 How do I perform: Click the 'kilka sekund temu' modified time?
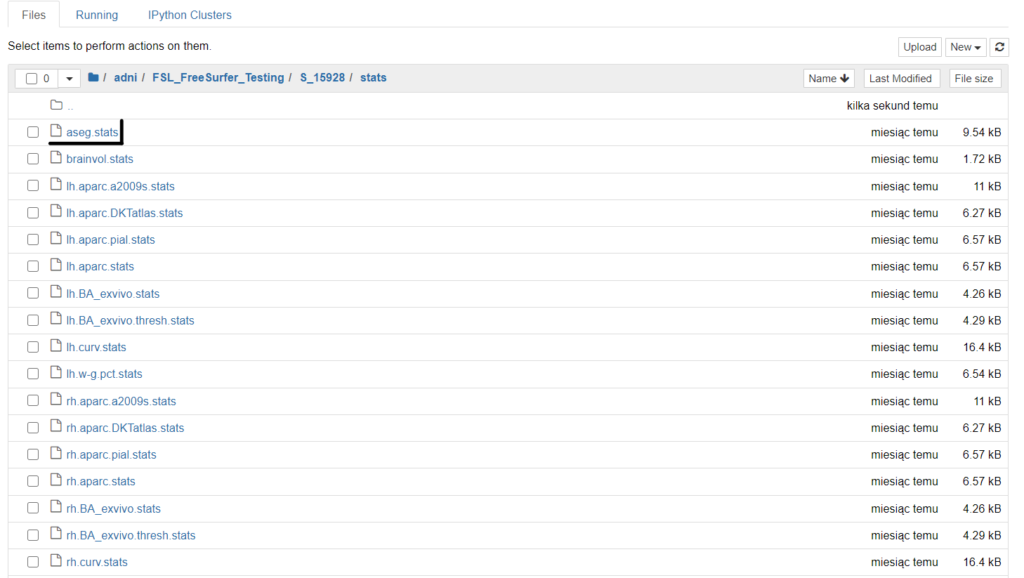click(x=892, y=106)
